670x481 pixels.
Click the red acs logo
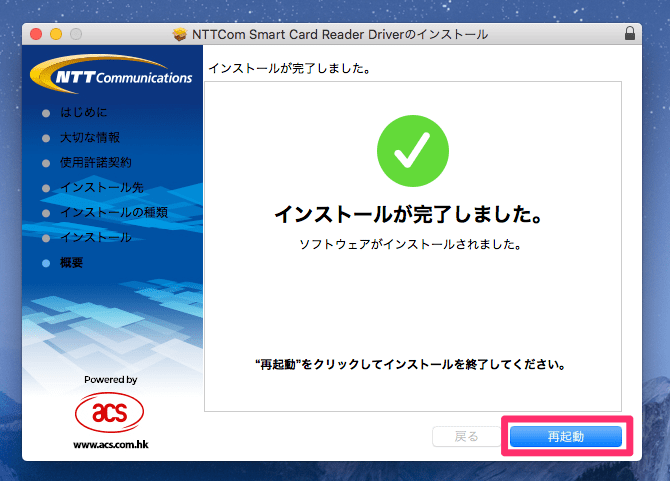pyautogui.click(x=109, y=413)
